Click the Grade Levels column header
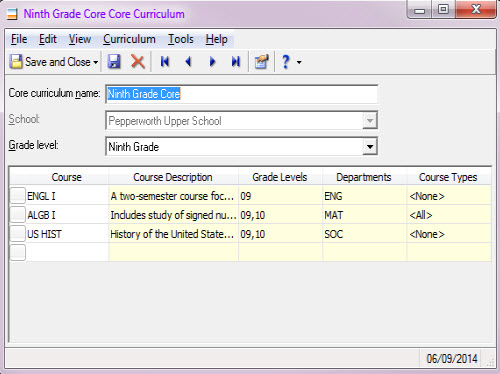 click(280, 177)
